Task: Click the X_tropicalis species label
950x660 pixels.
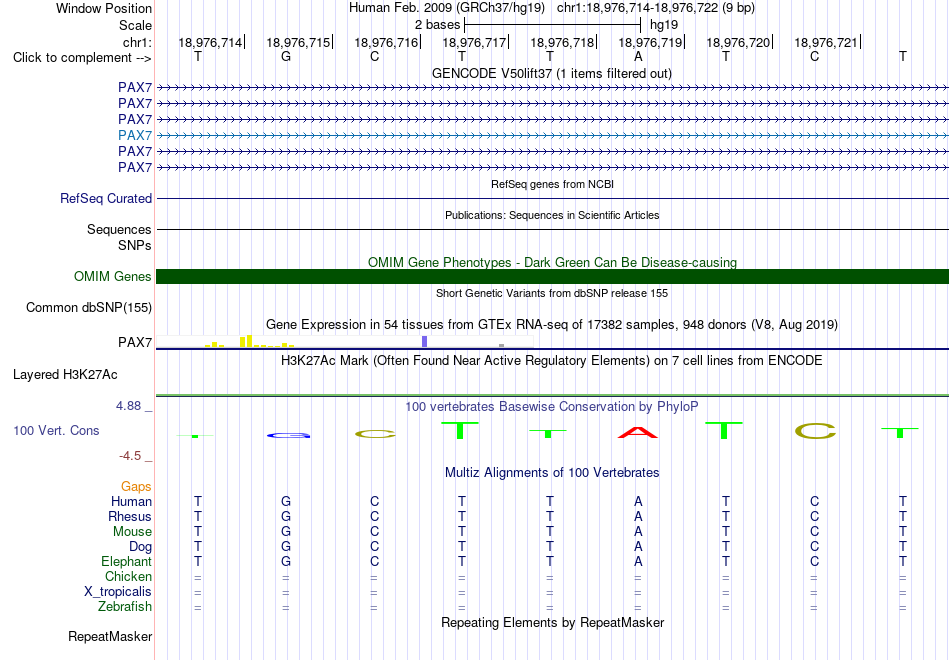Action: [118, 592]
